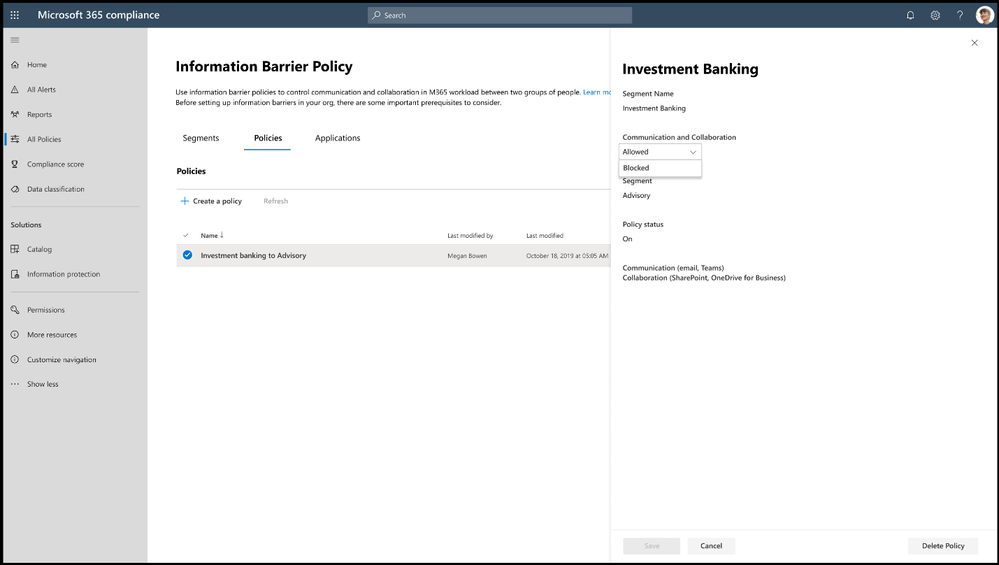Click the Home house icon
999x565 pixels.
coord(15,64)
